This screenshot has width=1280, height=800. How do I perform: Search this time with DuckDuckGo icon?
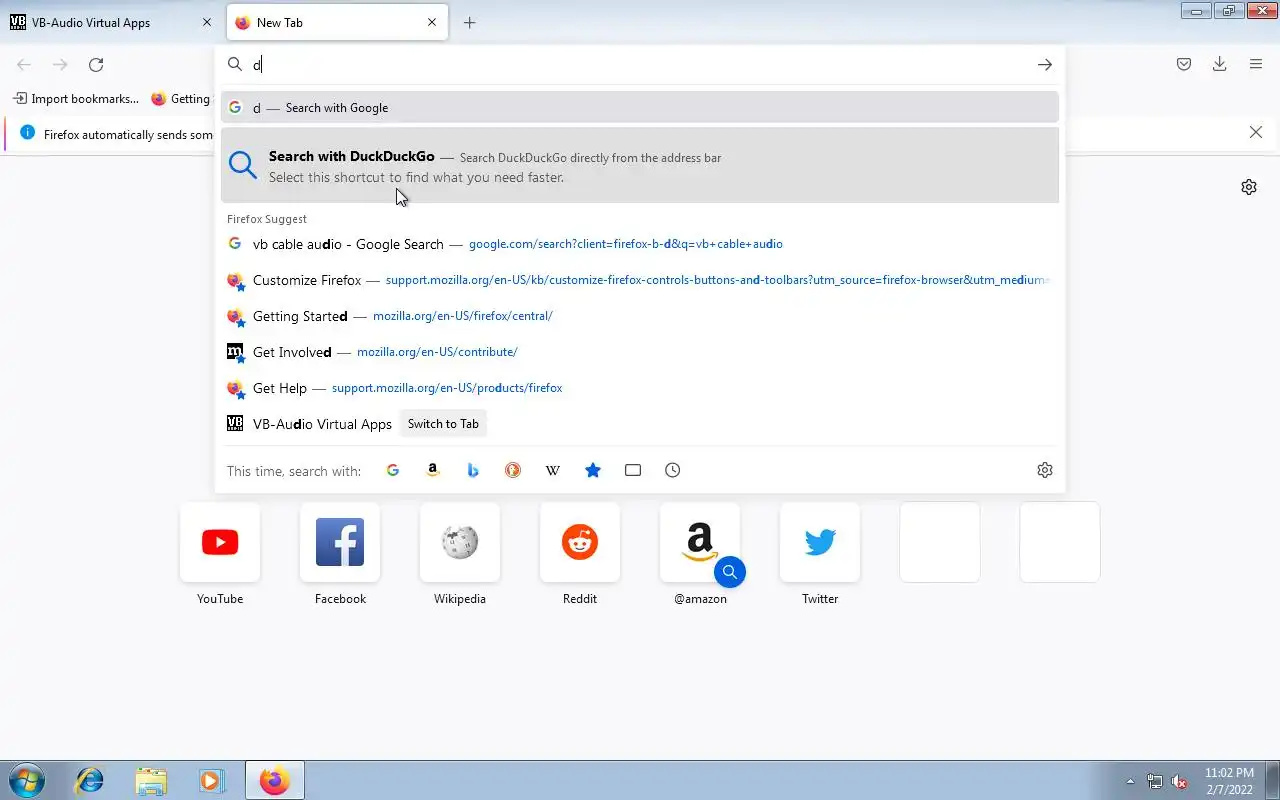pyautogui.click(x=513, y=470)
